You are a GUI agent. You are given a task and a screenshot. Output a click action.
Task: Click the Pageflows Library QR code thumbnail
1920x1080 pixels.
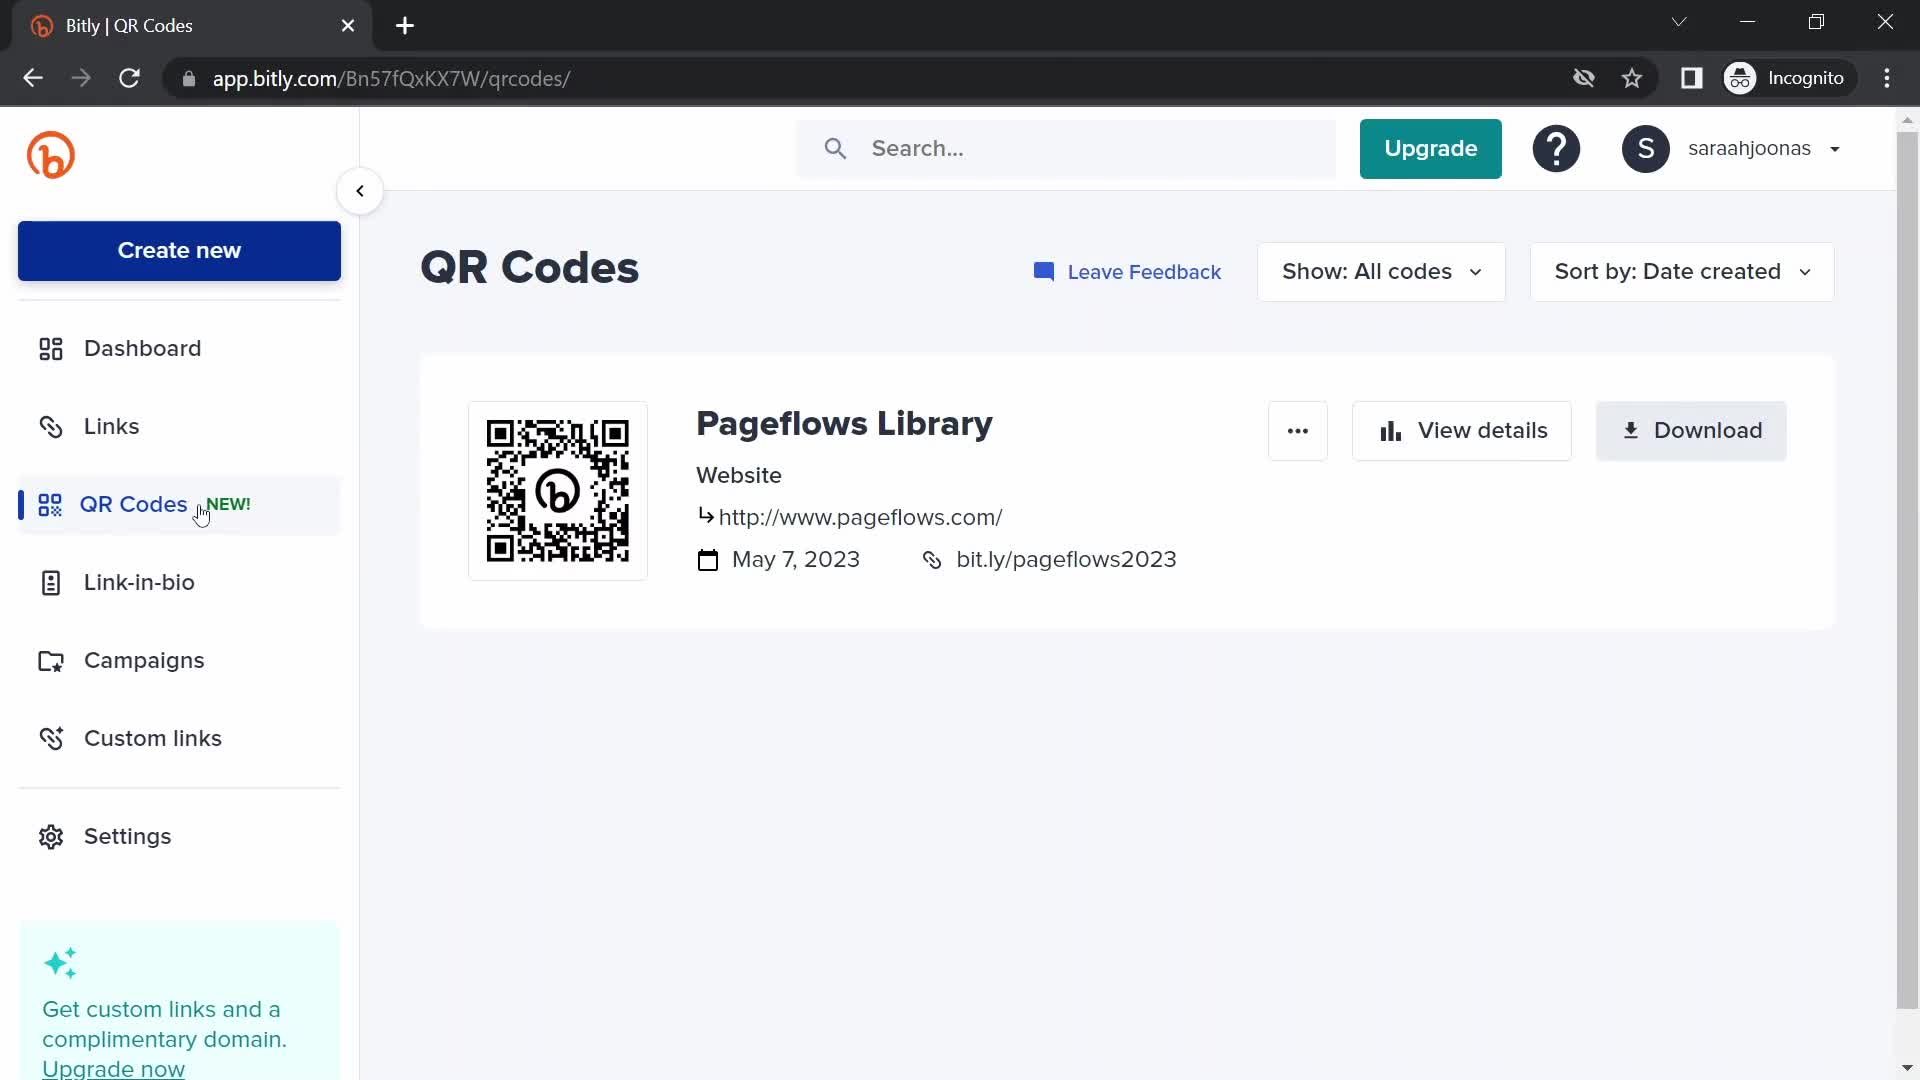(x=556, y=489)
